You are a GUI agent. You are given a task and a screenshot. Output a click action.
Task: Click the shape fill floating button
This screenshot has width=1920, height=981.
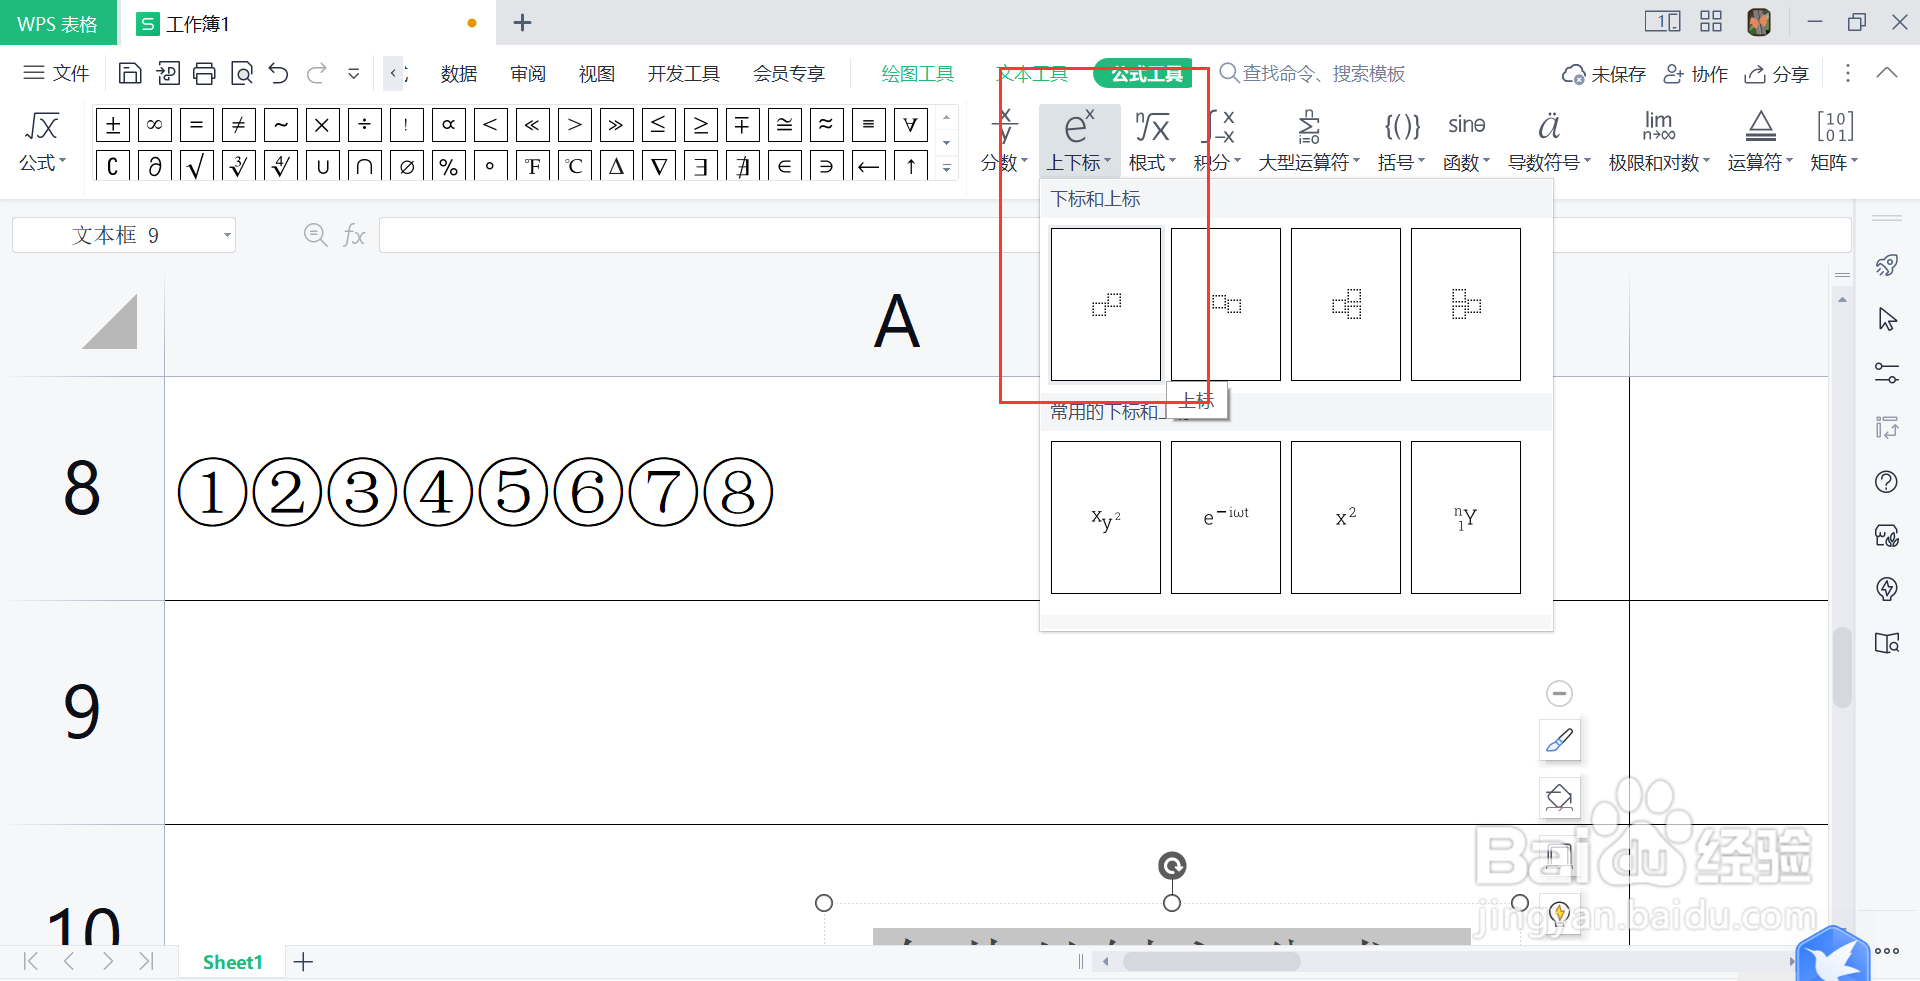click(x=1559, y=797)
